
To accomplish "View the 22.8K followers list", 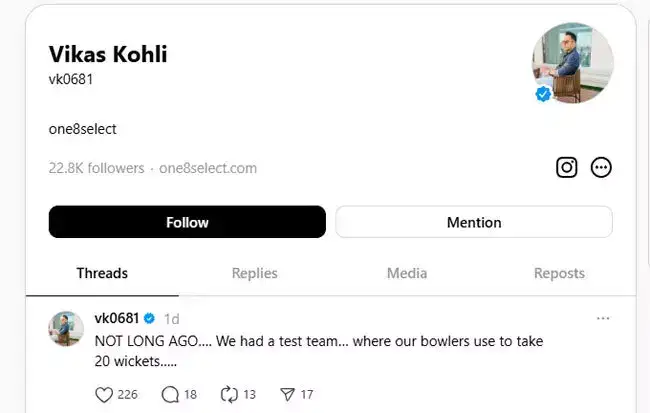I will (x=96, y=168).
